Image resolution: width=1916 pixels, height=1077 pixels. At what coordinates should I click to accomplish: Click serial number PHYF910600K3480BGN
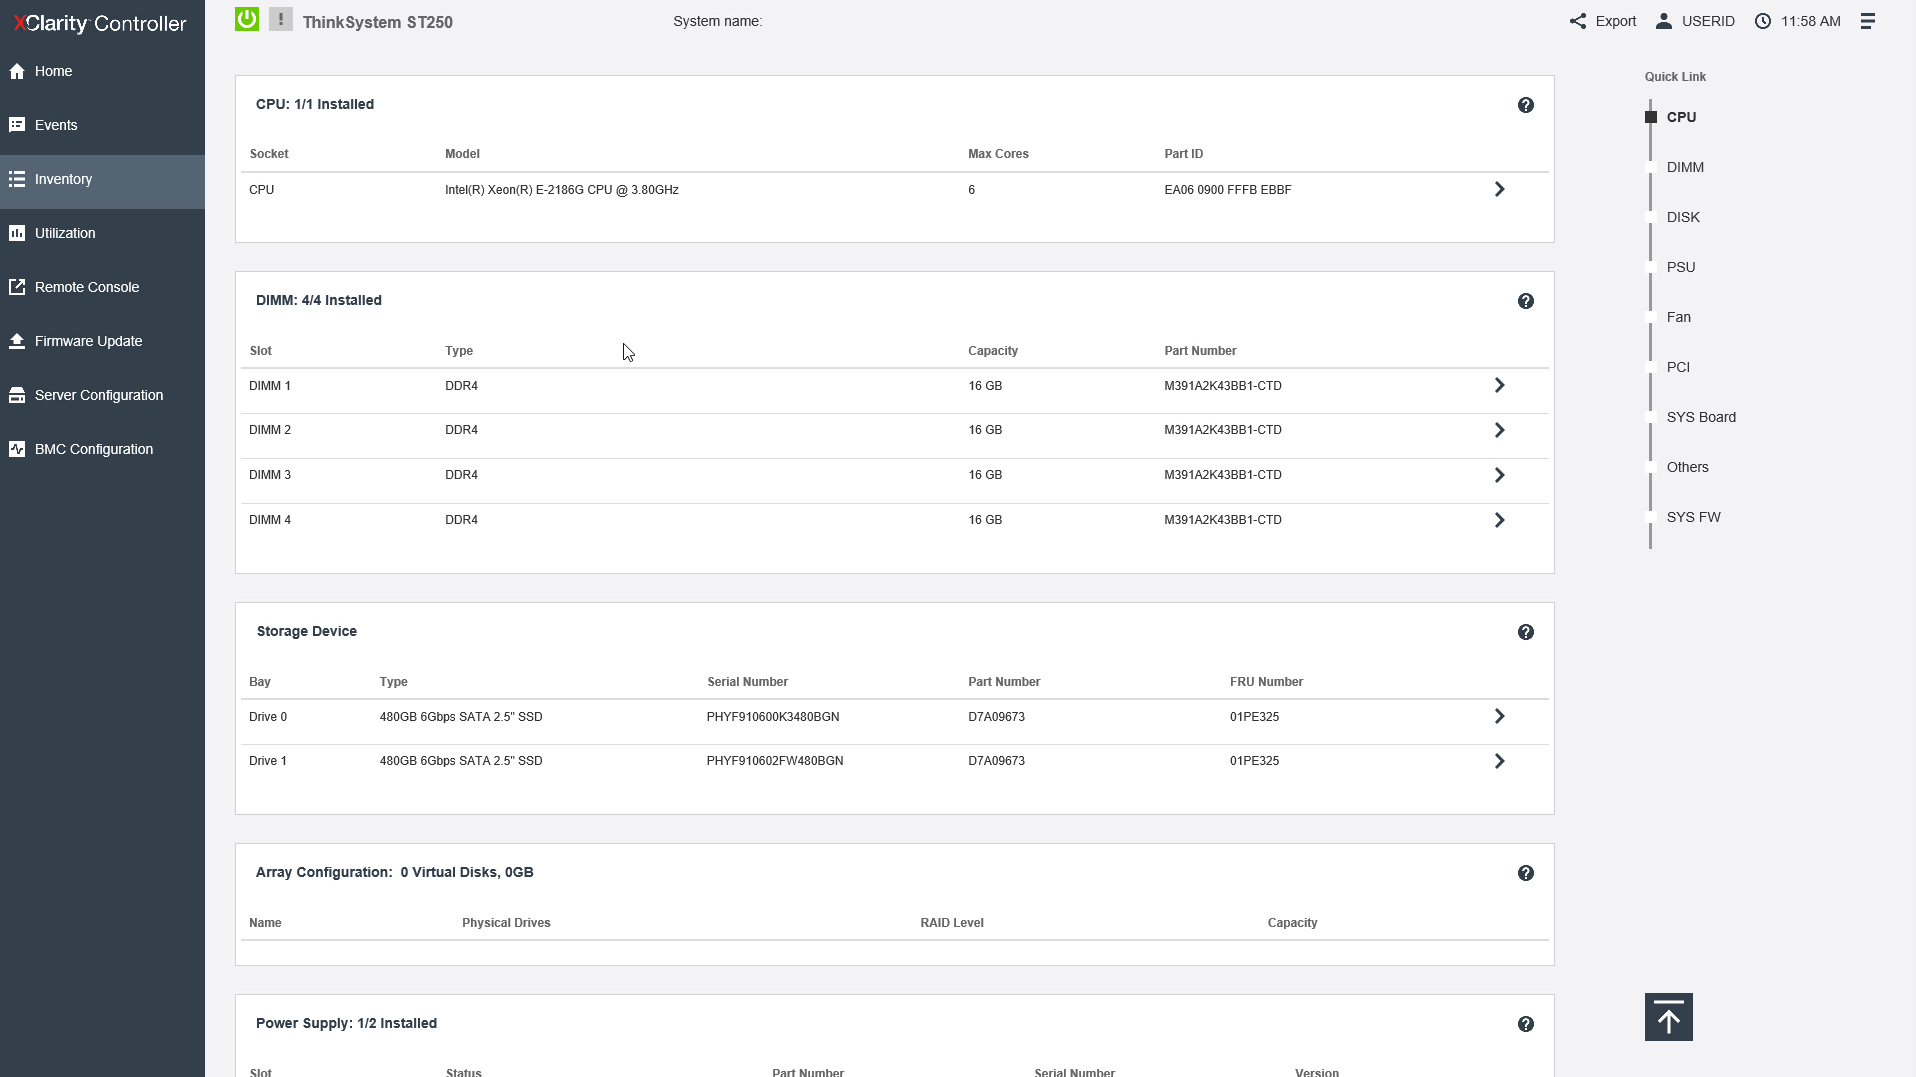click(773, 717)
